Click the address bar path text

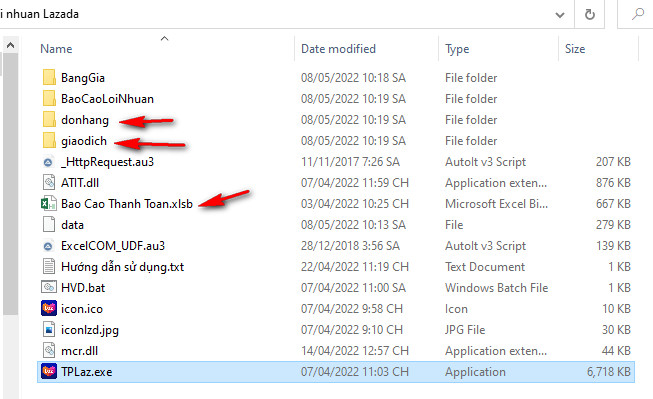pos(40,14)
